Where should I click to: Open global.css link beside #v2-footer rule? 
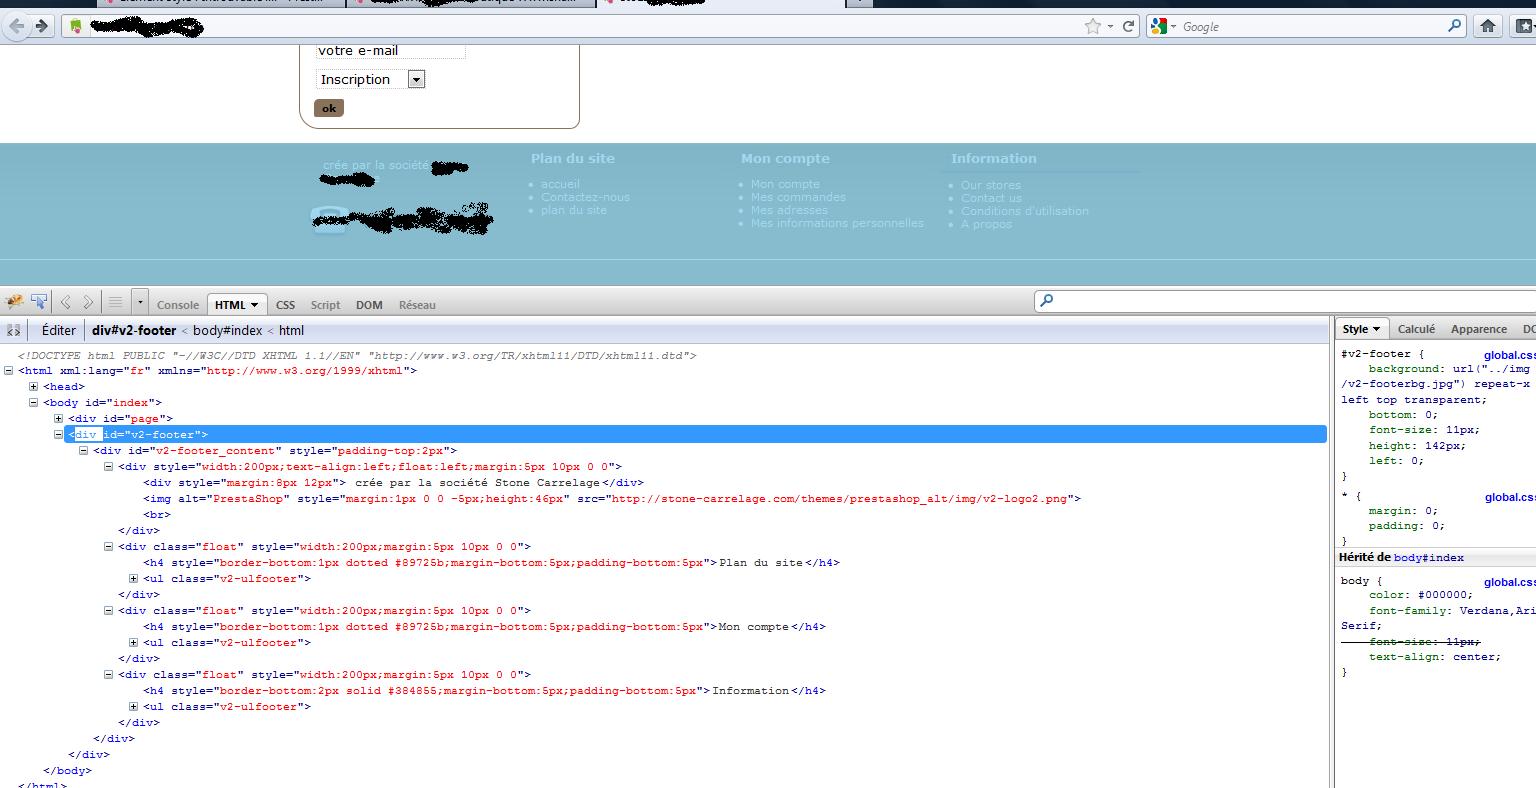1509,354
